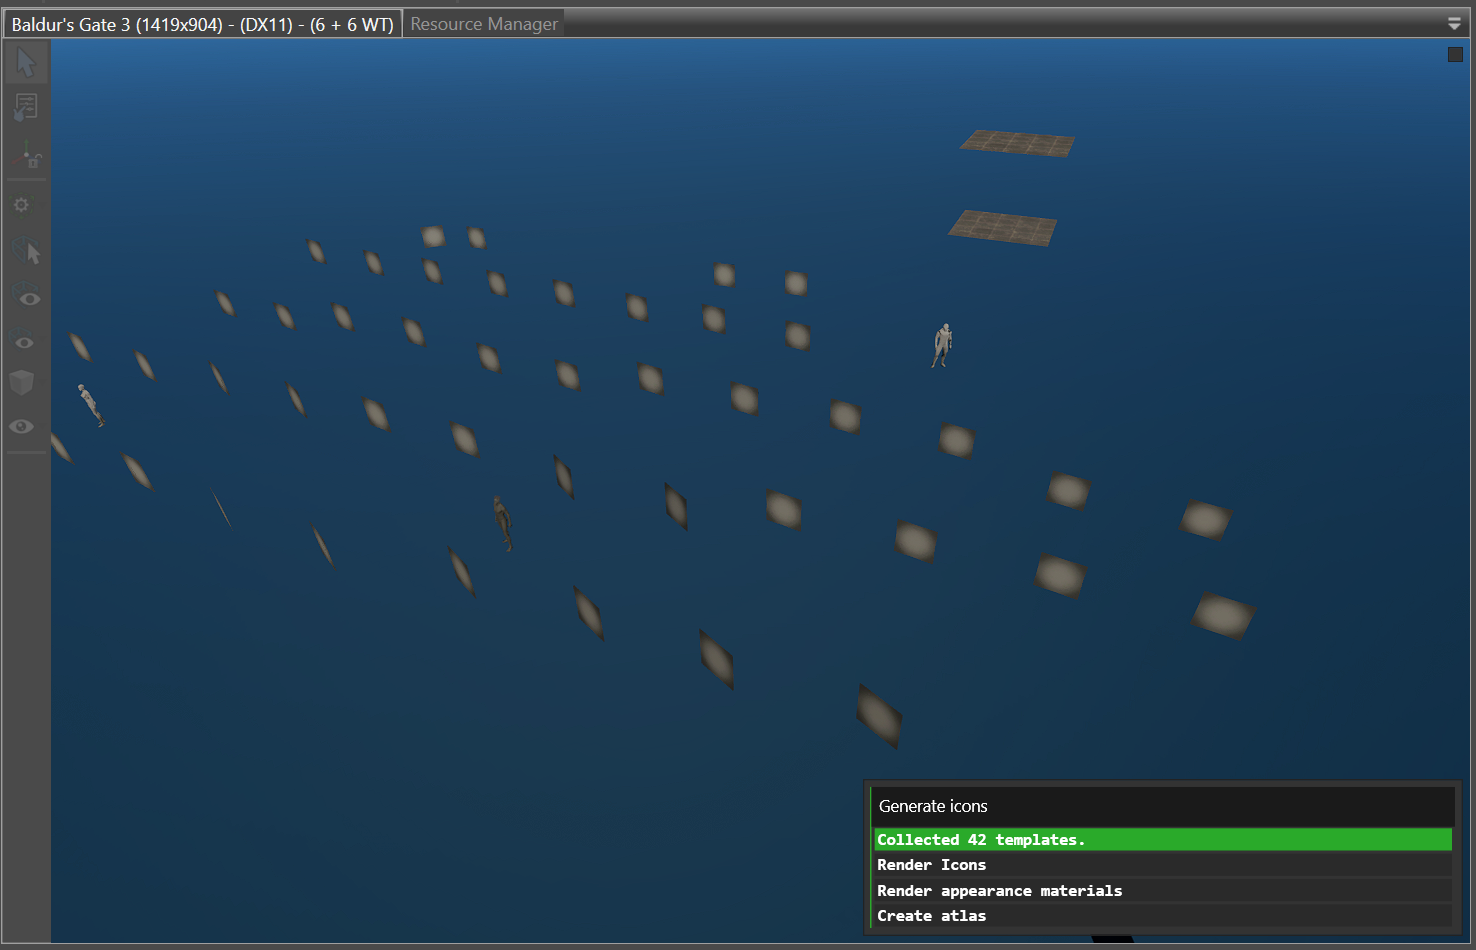1476x950 pixels.
Task: Switch to the Baldur's Gate 3 viewport tab
Action: (202, 24)
